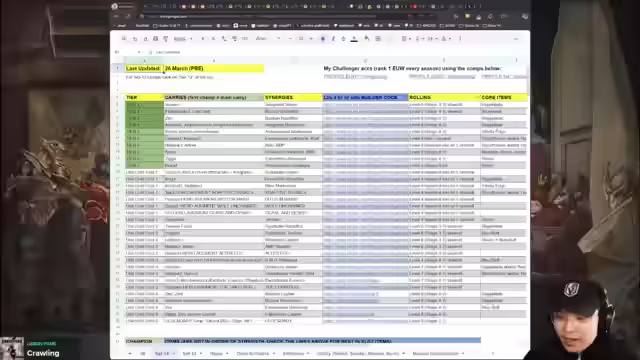Click the now-playing album art thumbnail
This screenshot has height=360, width=640.
12,348
